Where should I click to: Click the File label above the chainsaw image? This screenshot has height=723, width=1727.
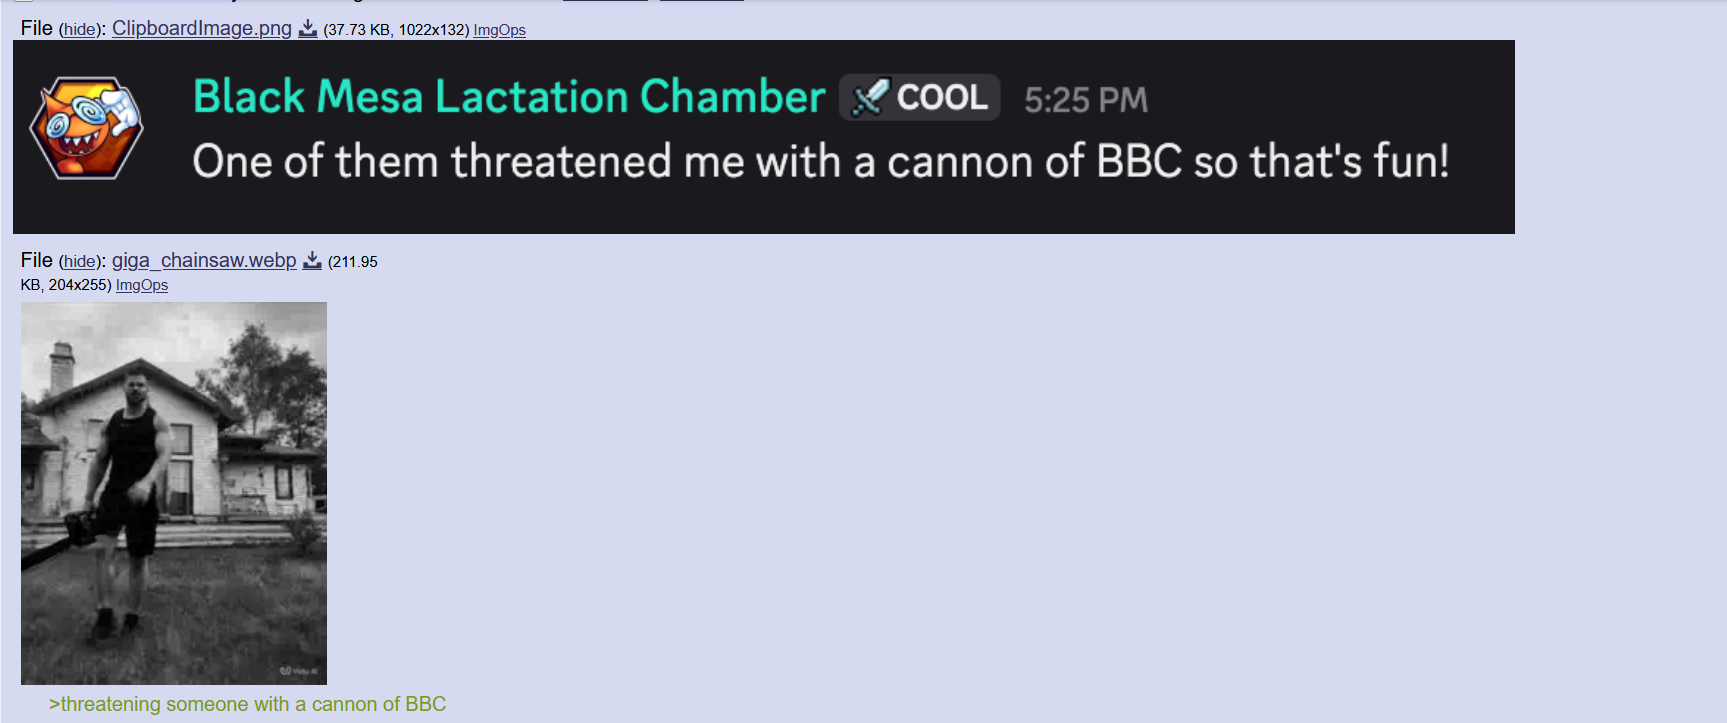point(36,260)
